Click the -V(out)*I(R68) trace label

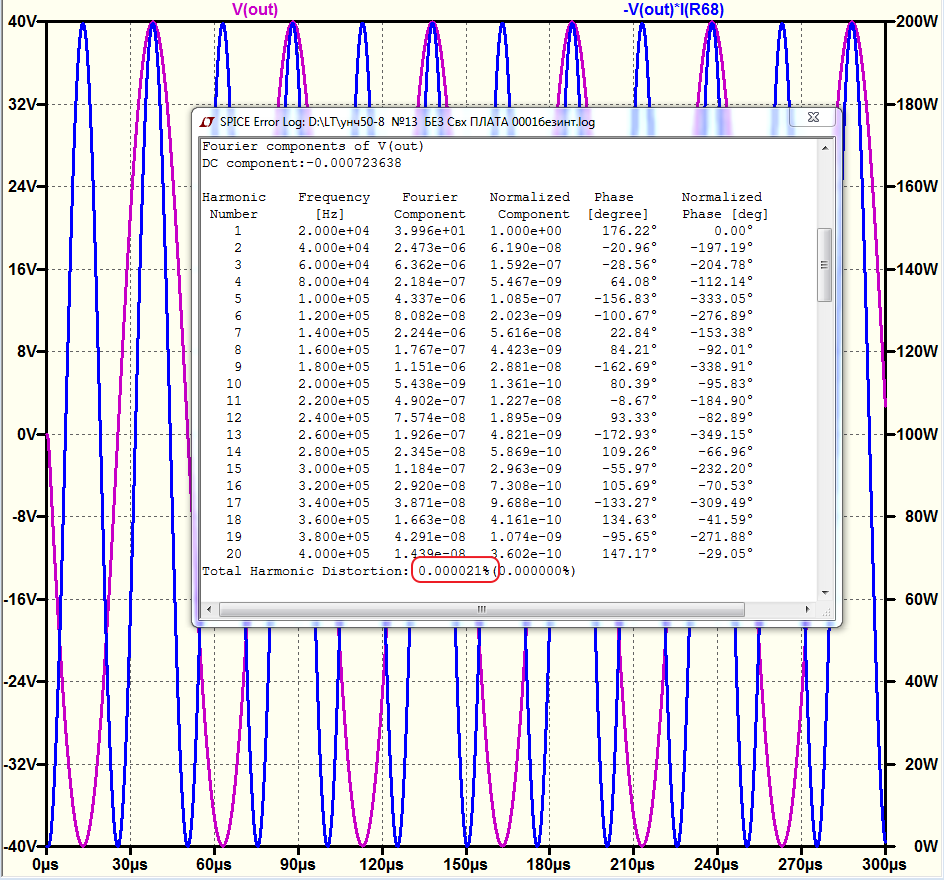[x=673, y=10]
